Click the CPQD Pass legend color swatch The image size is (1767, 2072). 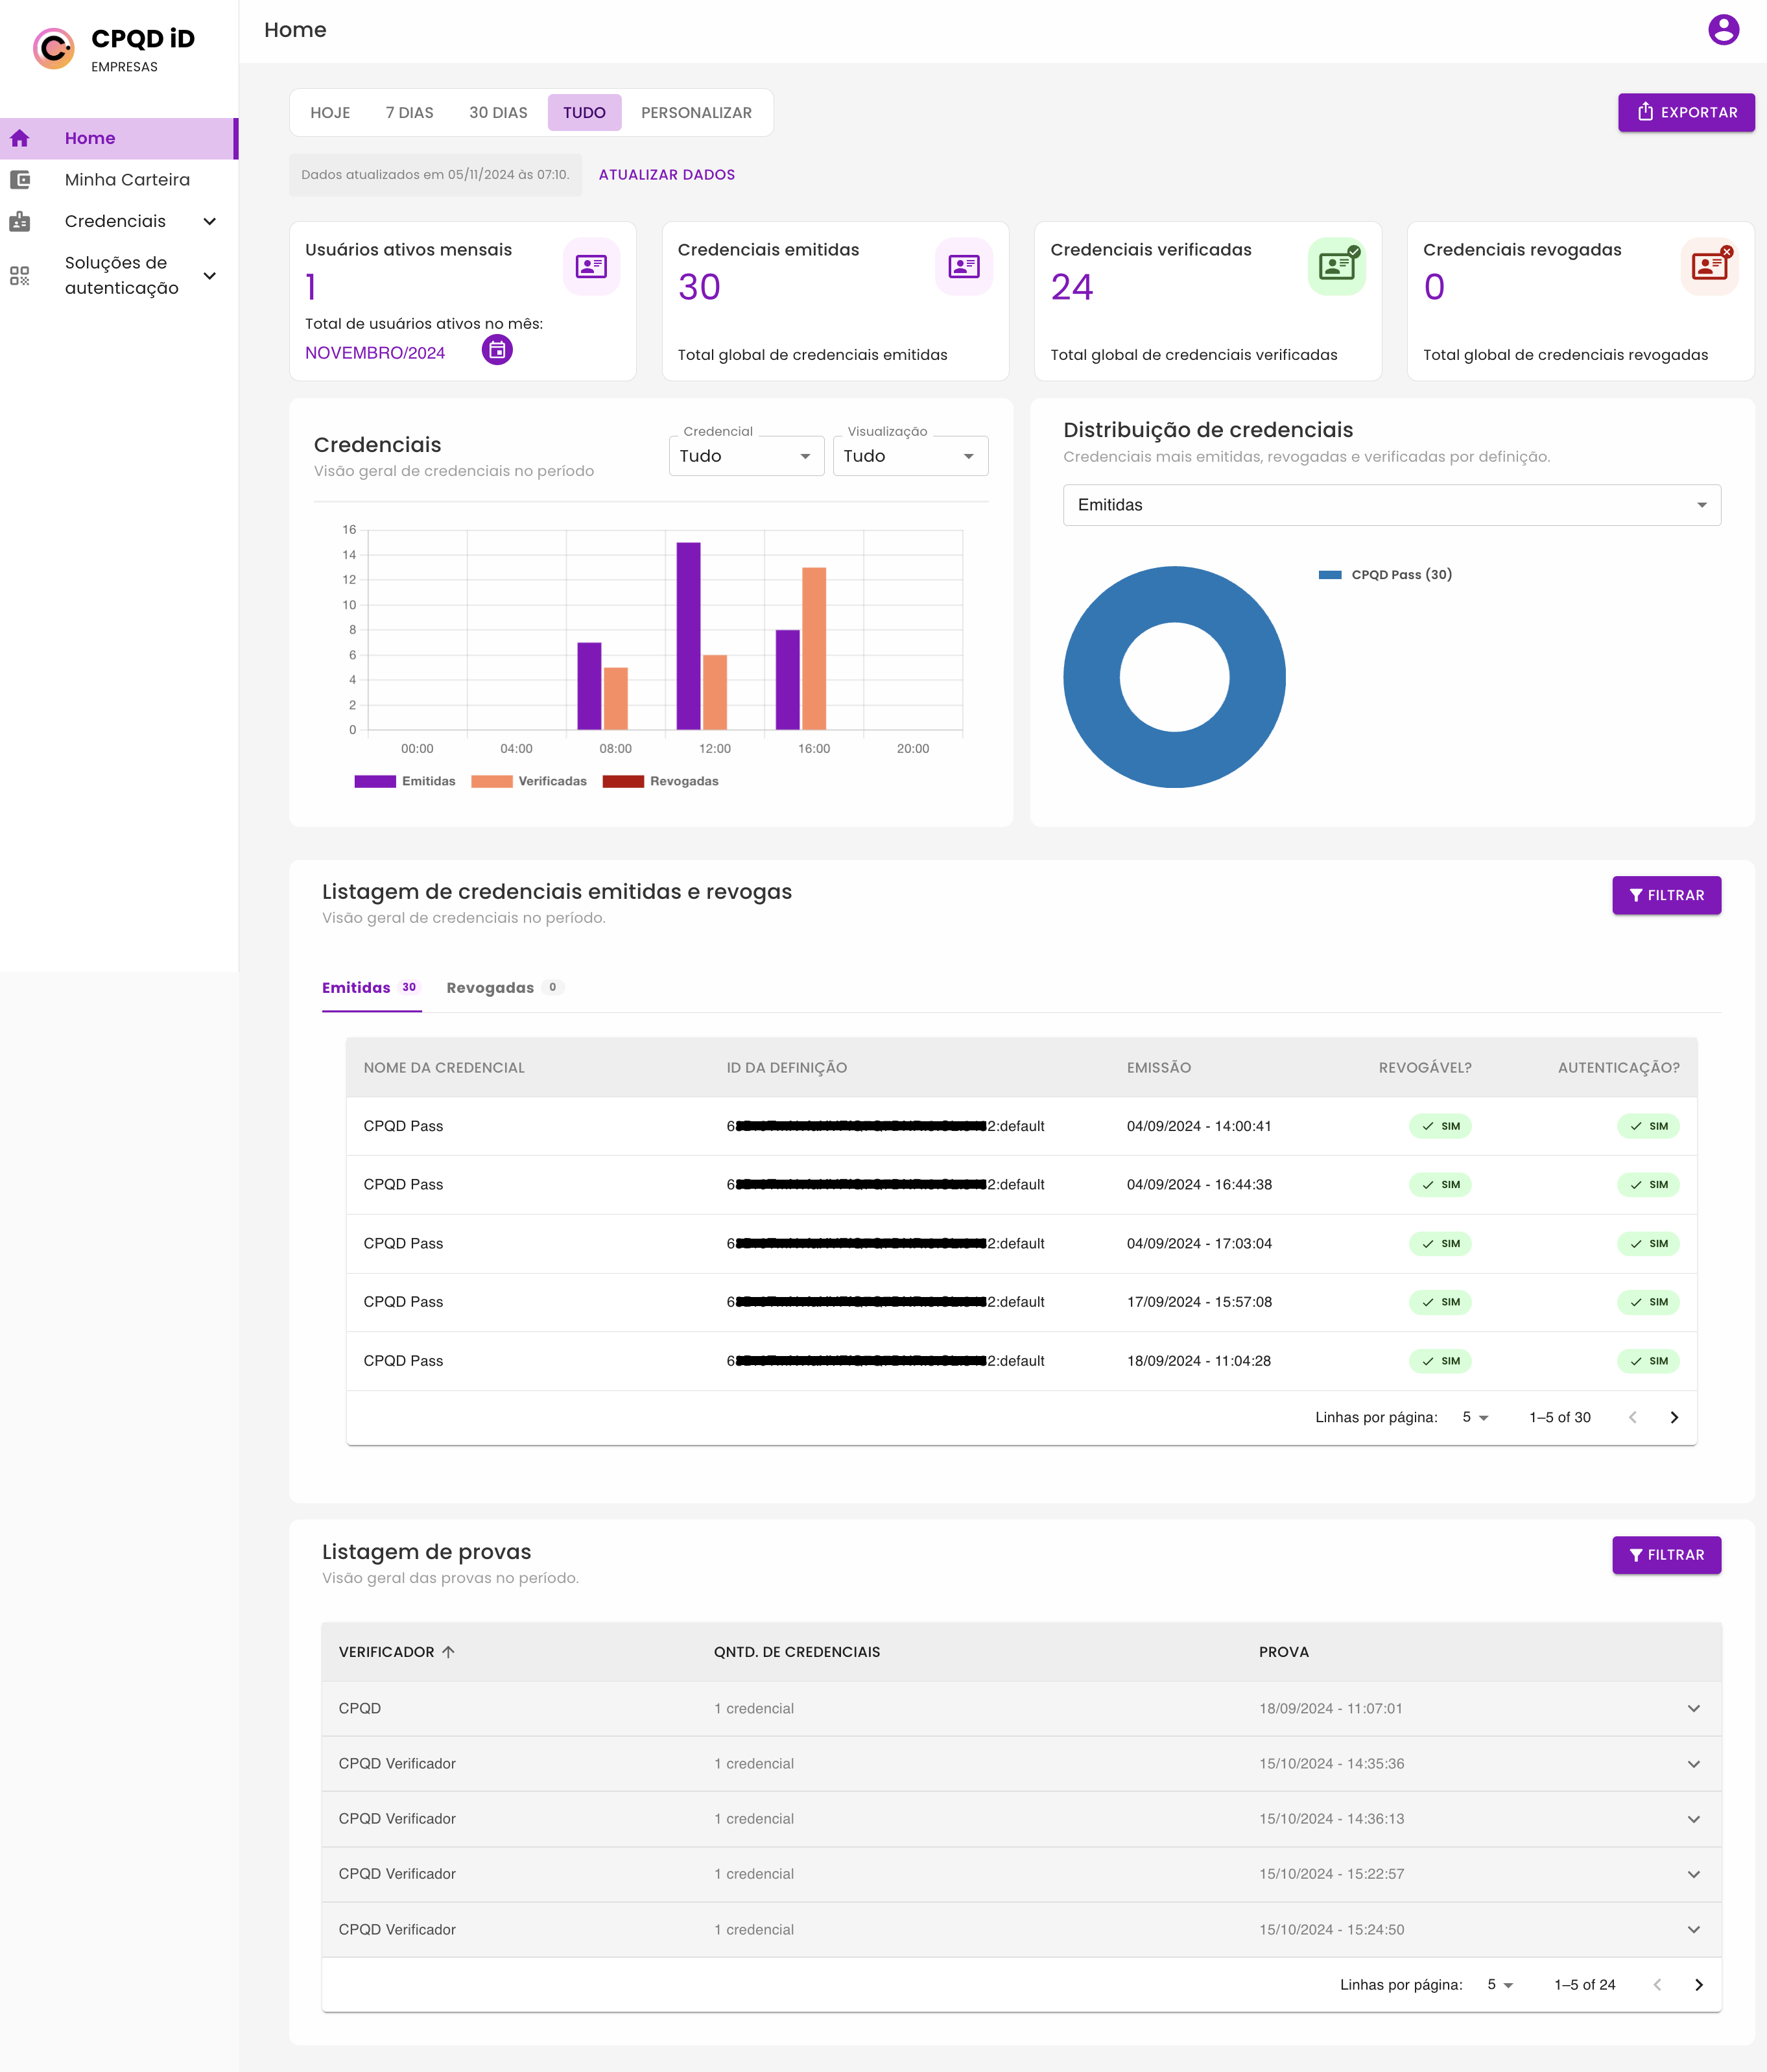[1330, 574]
